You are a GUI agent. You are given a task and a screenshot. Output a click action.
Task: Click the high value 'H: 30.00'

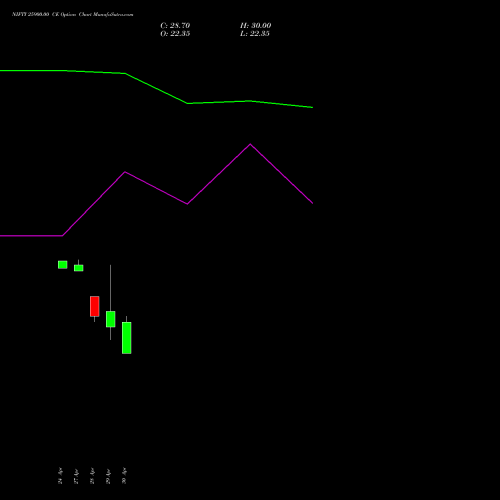tap(255, 25)
